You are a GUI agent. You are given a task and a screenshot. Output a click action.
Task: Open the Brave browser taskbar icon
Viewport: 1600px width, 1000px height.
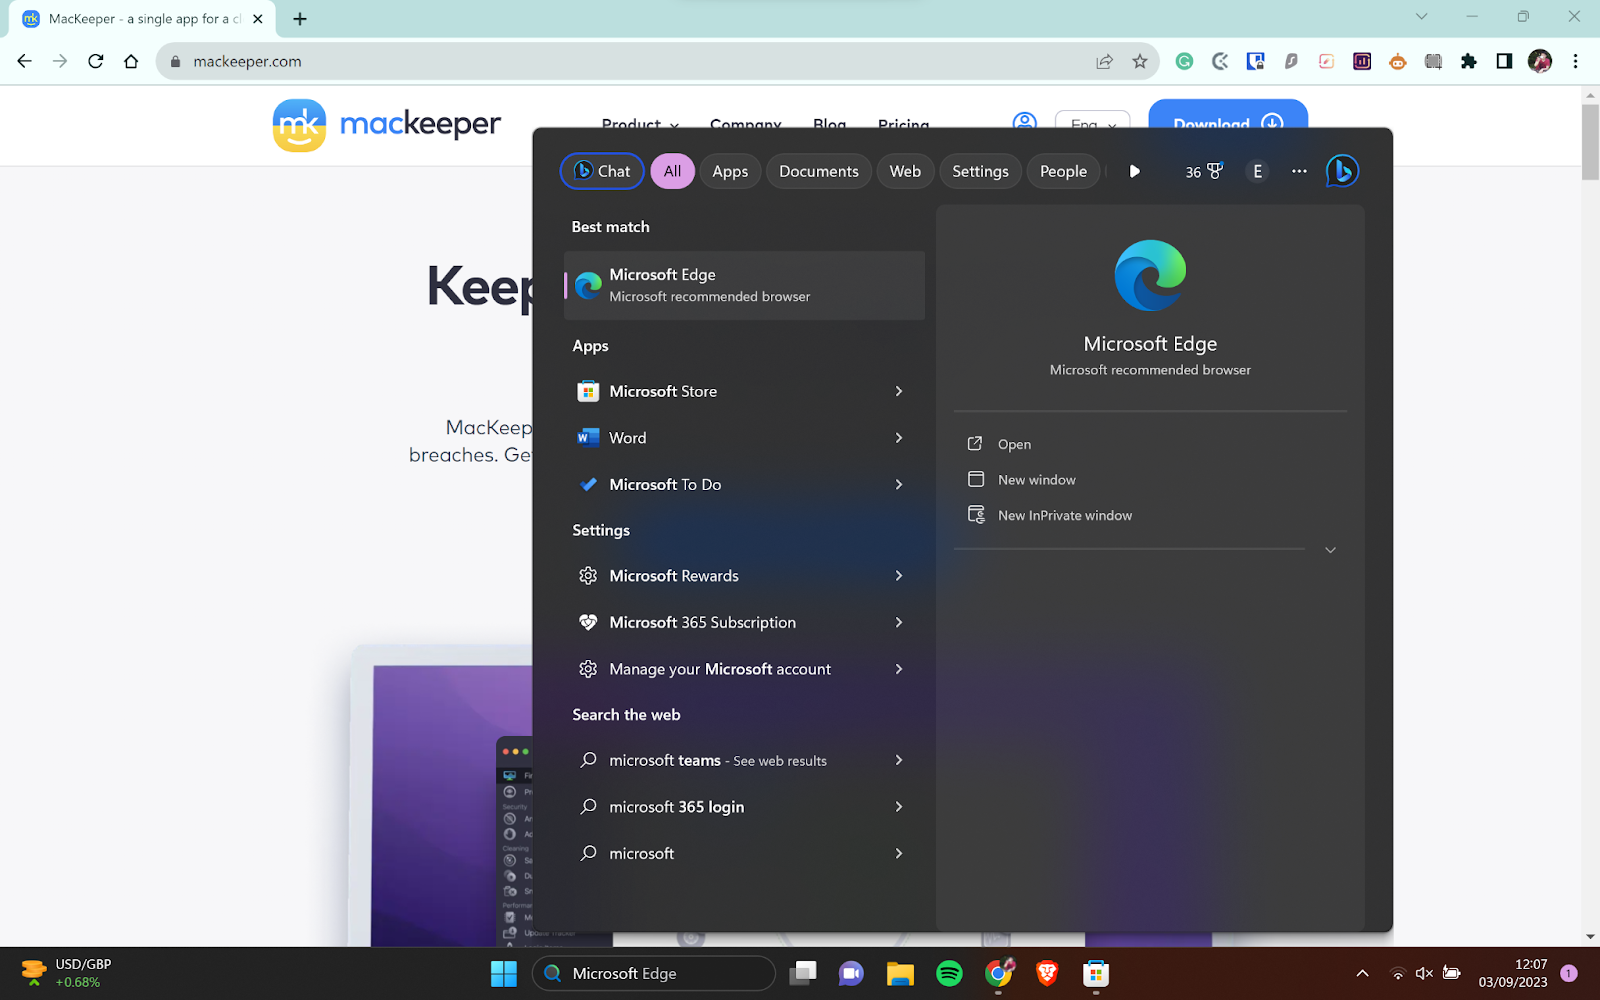pos(1047,973)
